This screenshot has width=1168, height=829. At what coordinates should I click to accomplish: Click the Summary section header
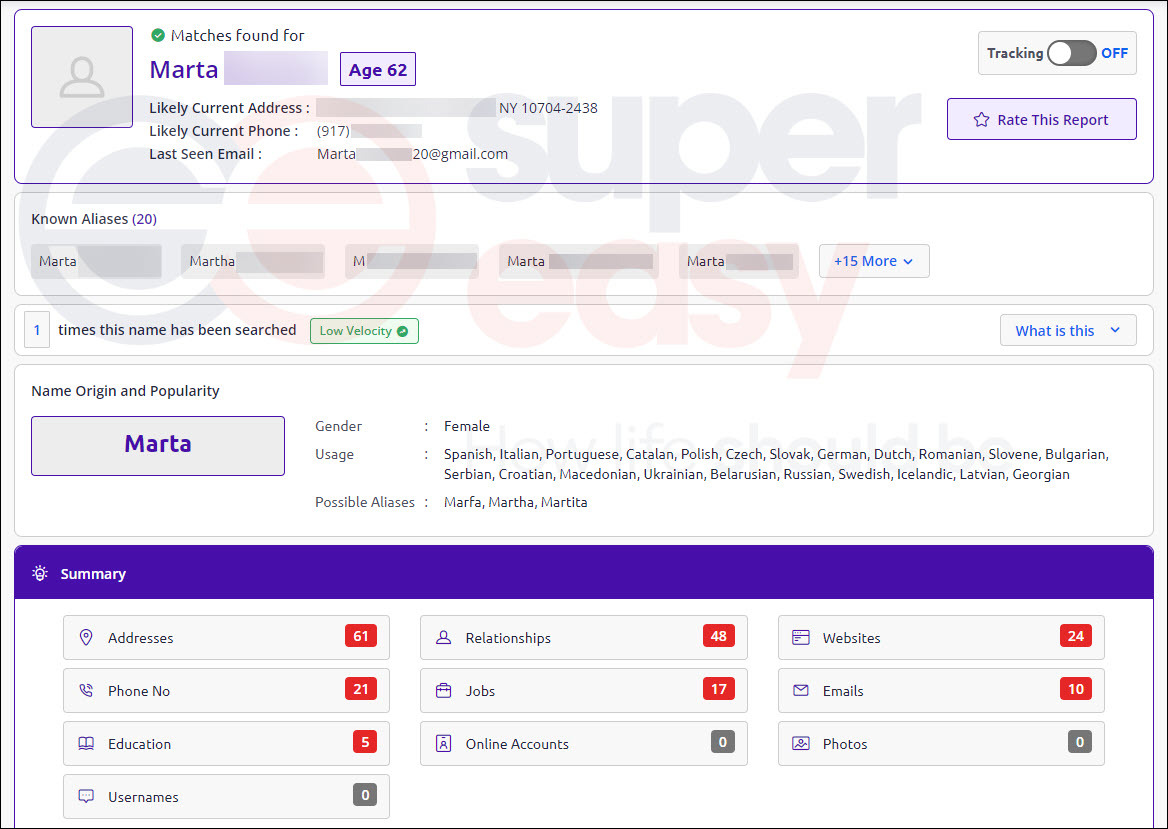(x=584, y=573)
